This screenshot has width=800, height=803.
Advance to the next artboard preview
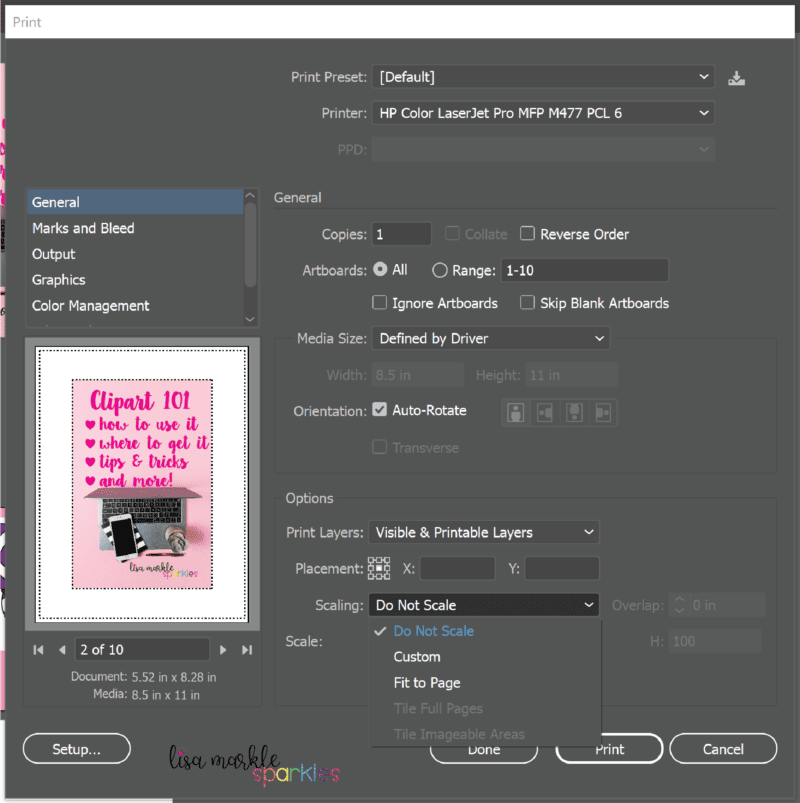(223, 649)
